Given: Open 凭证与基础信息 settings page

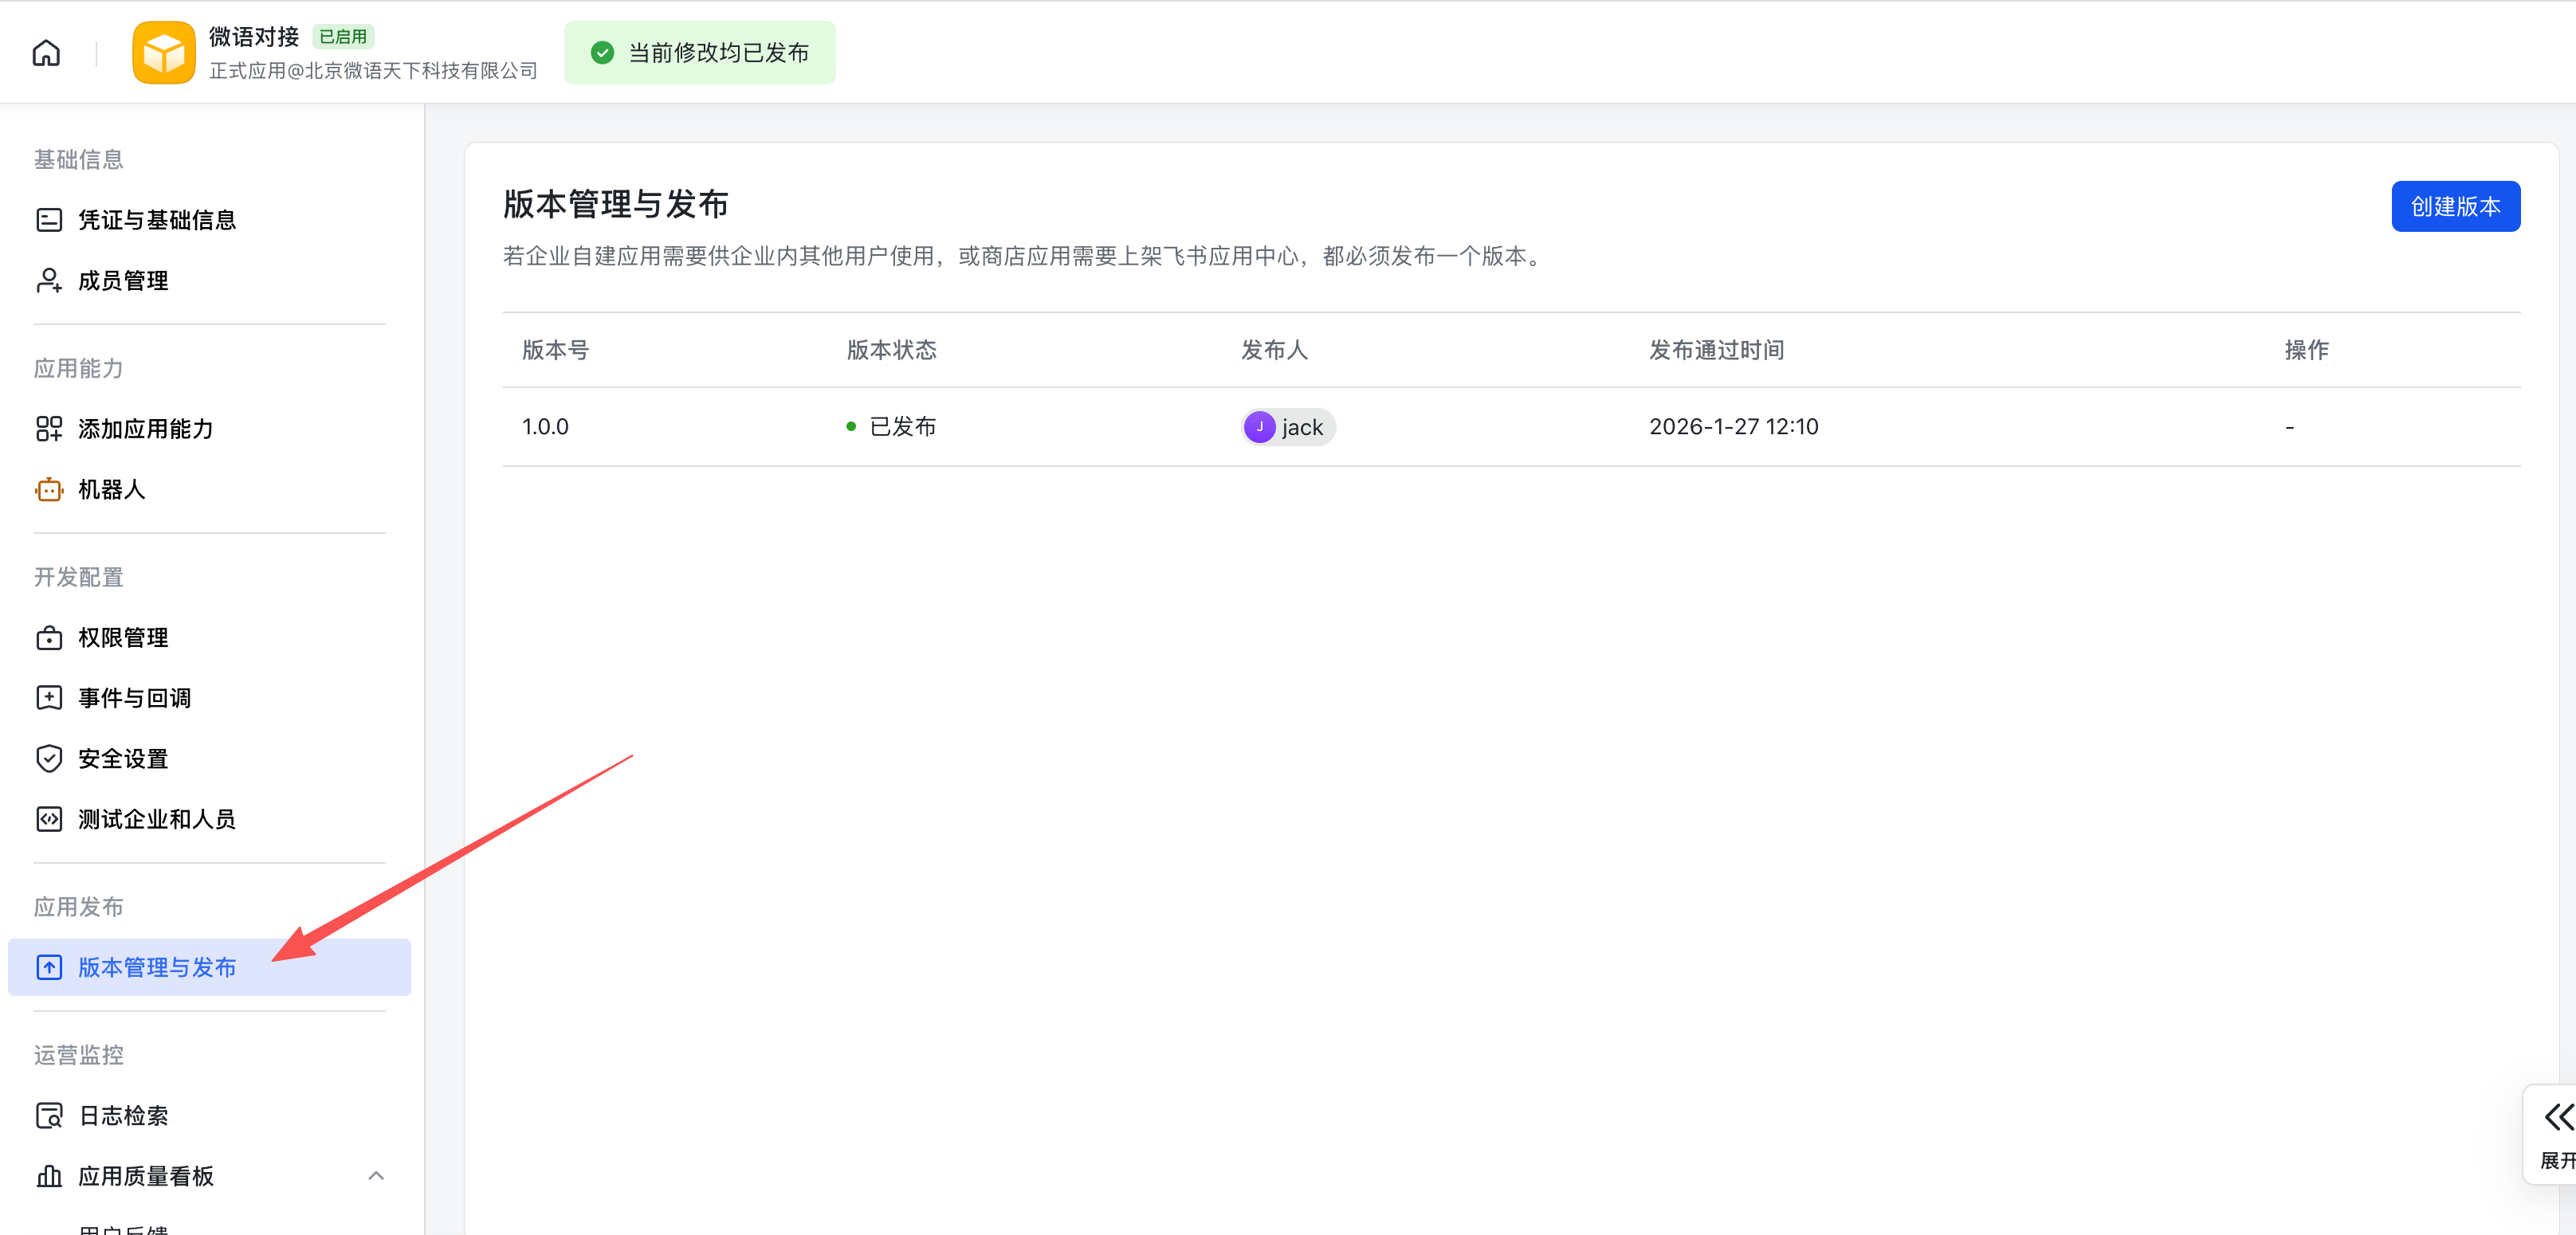Looking at the screenshot, I should click(x=156, y=219).
